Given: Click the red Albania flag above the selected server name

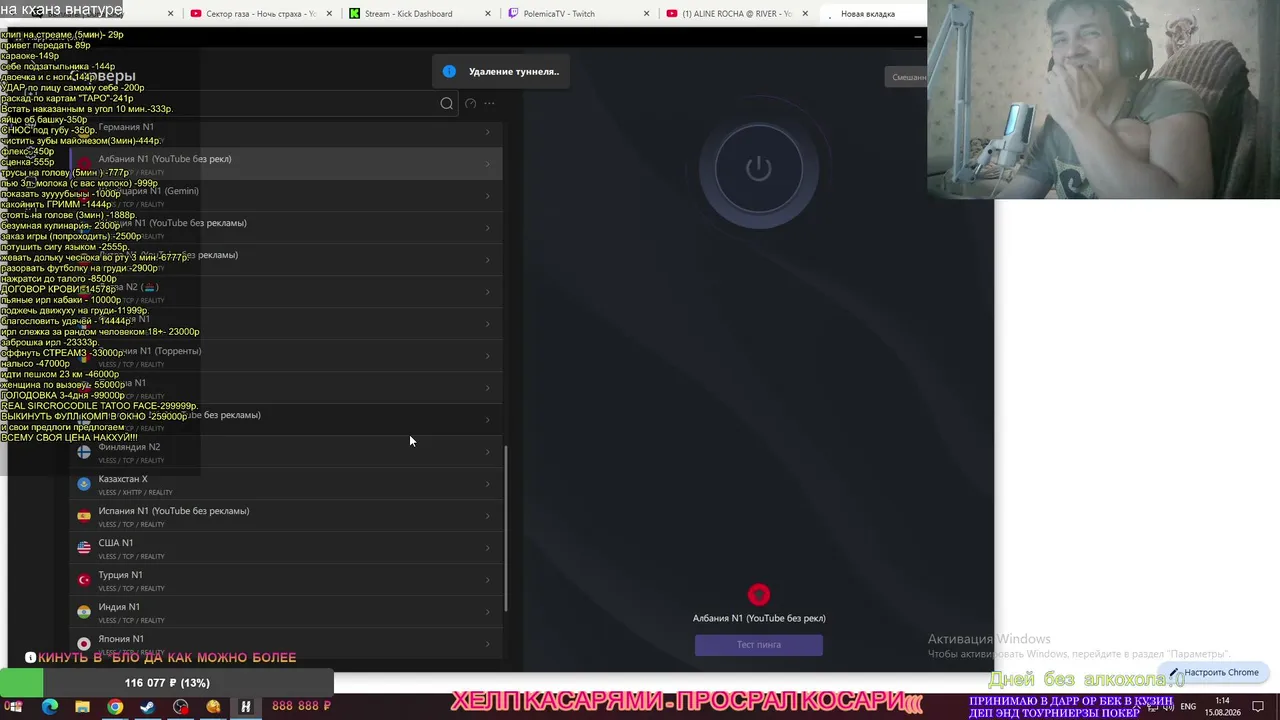Looking at the screenshot, I should (x=759, y=595).
